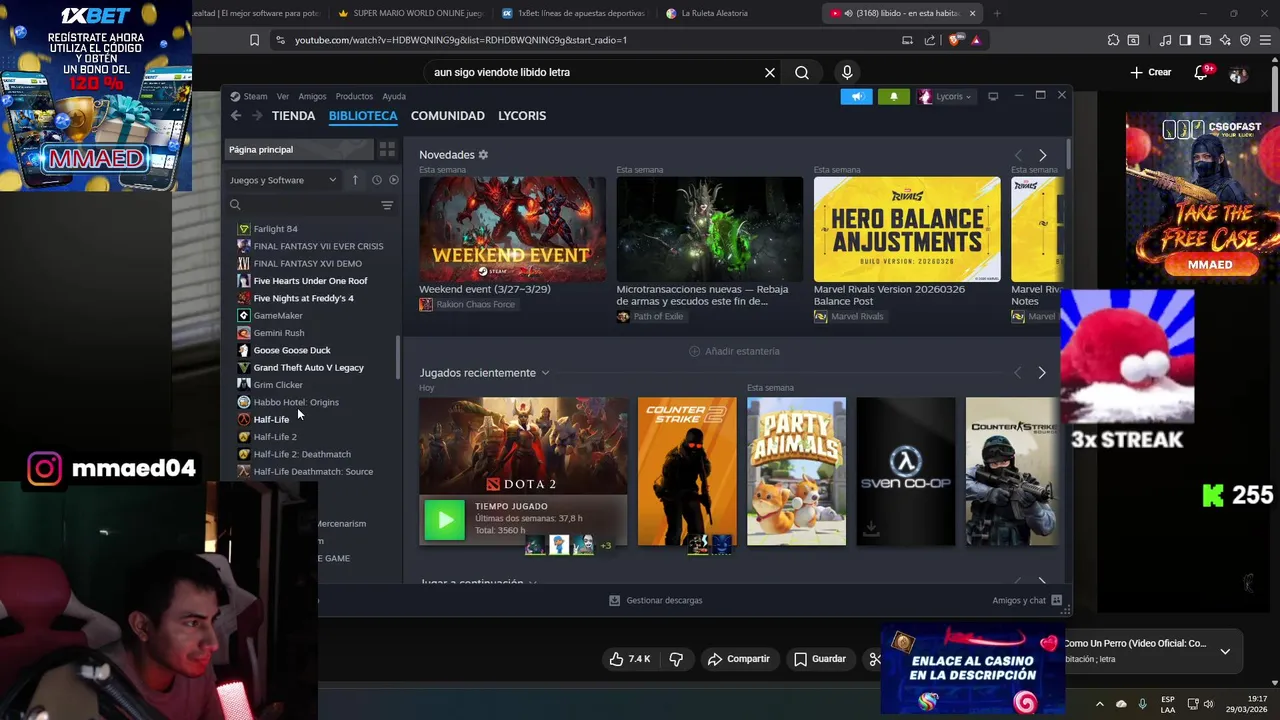
Task: Open the Amigos menu in Steam
Action: pyautogui.click(x=312, y=96)
